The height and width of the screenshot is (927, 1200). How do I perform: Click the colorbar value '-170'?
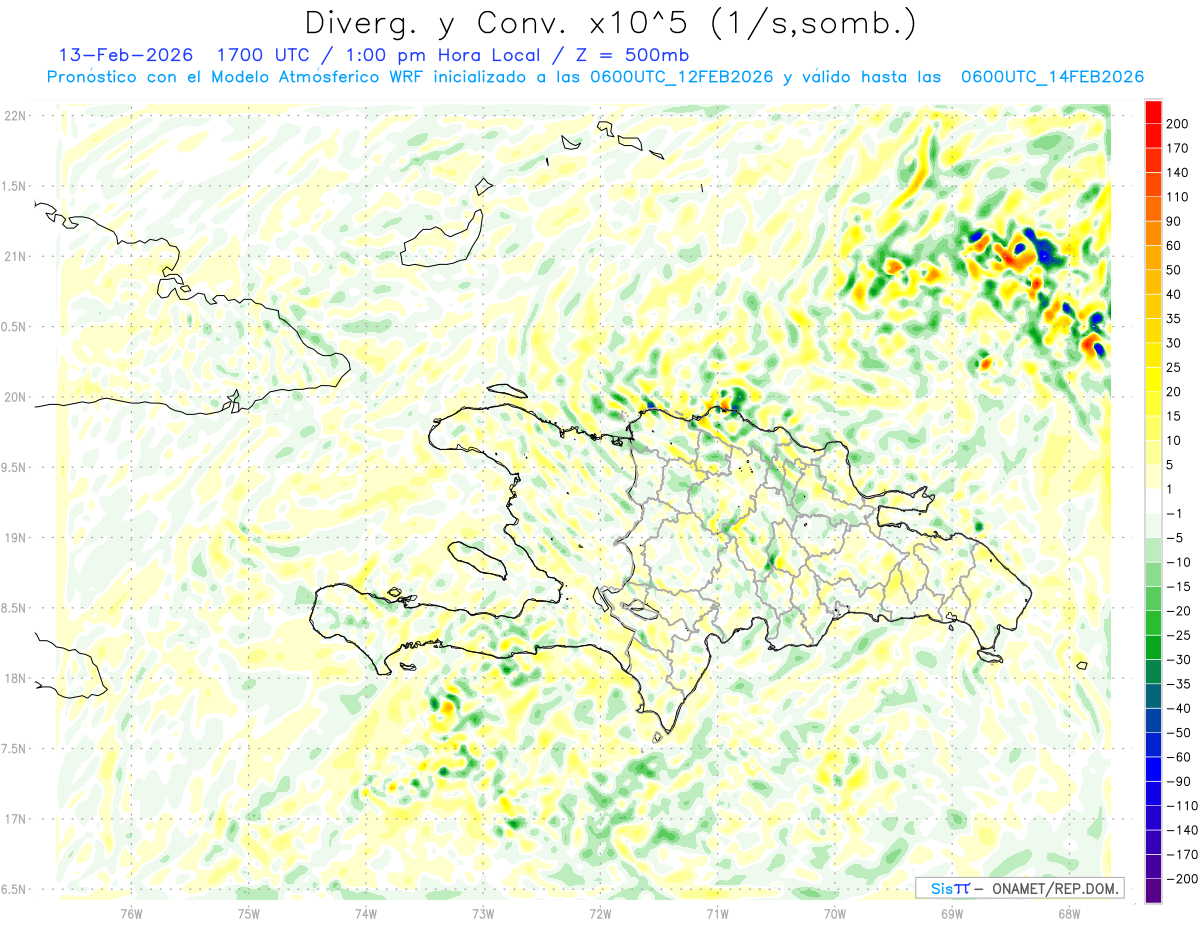click(x=1180, y=854)
